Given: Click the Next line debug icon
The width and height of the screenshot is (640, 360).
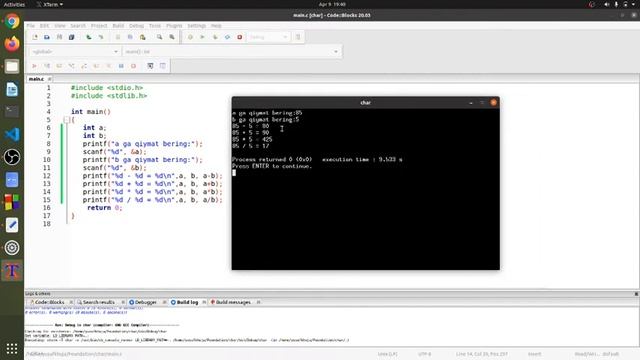Looking at the screenshot, I should coord(59,66).
